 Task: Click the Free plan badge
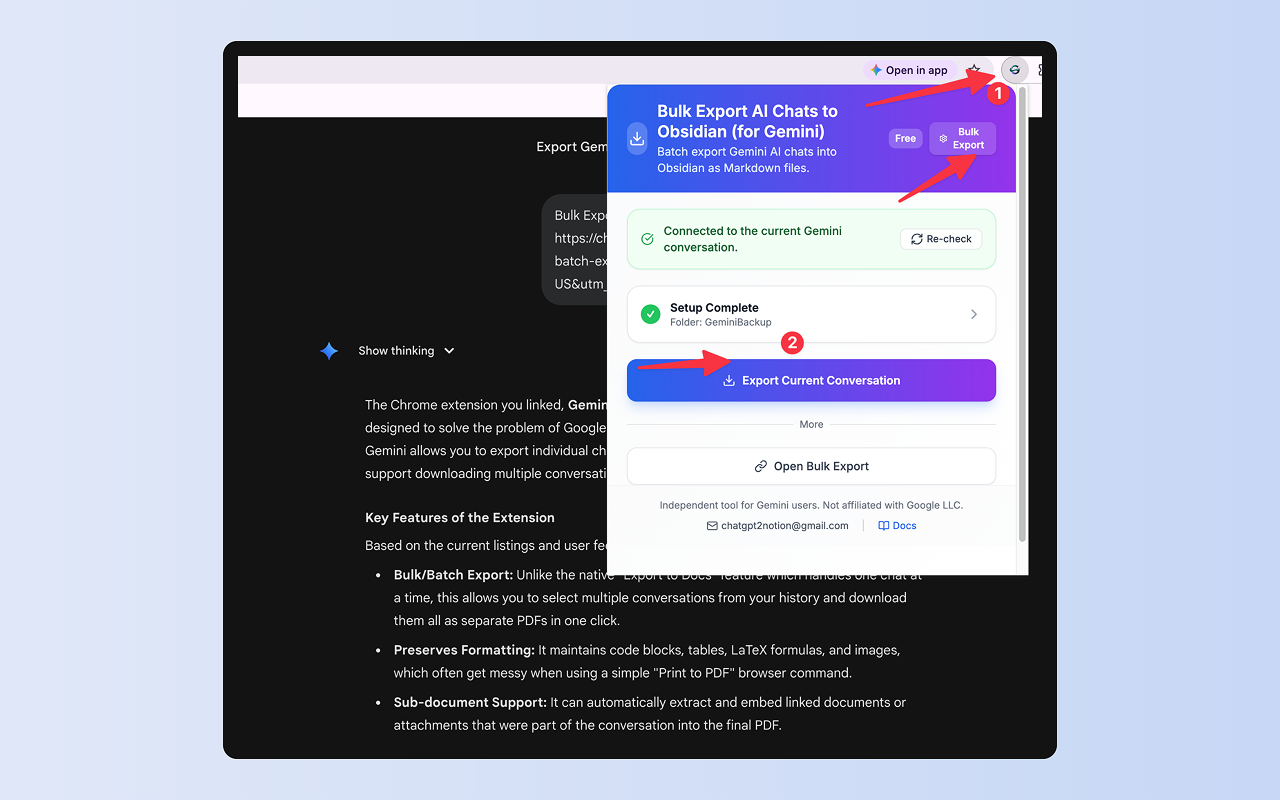coord(905,139)
